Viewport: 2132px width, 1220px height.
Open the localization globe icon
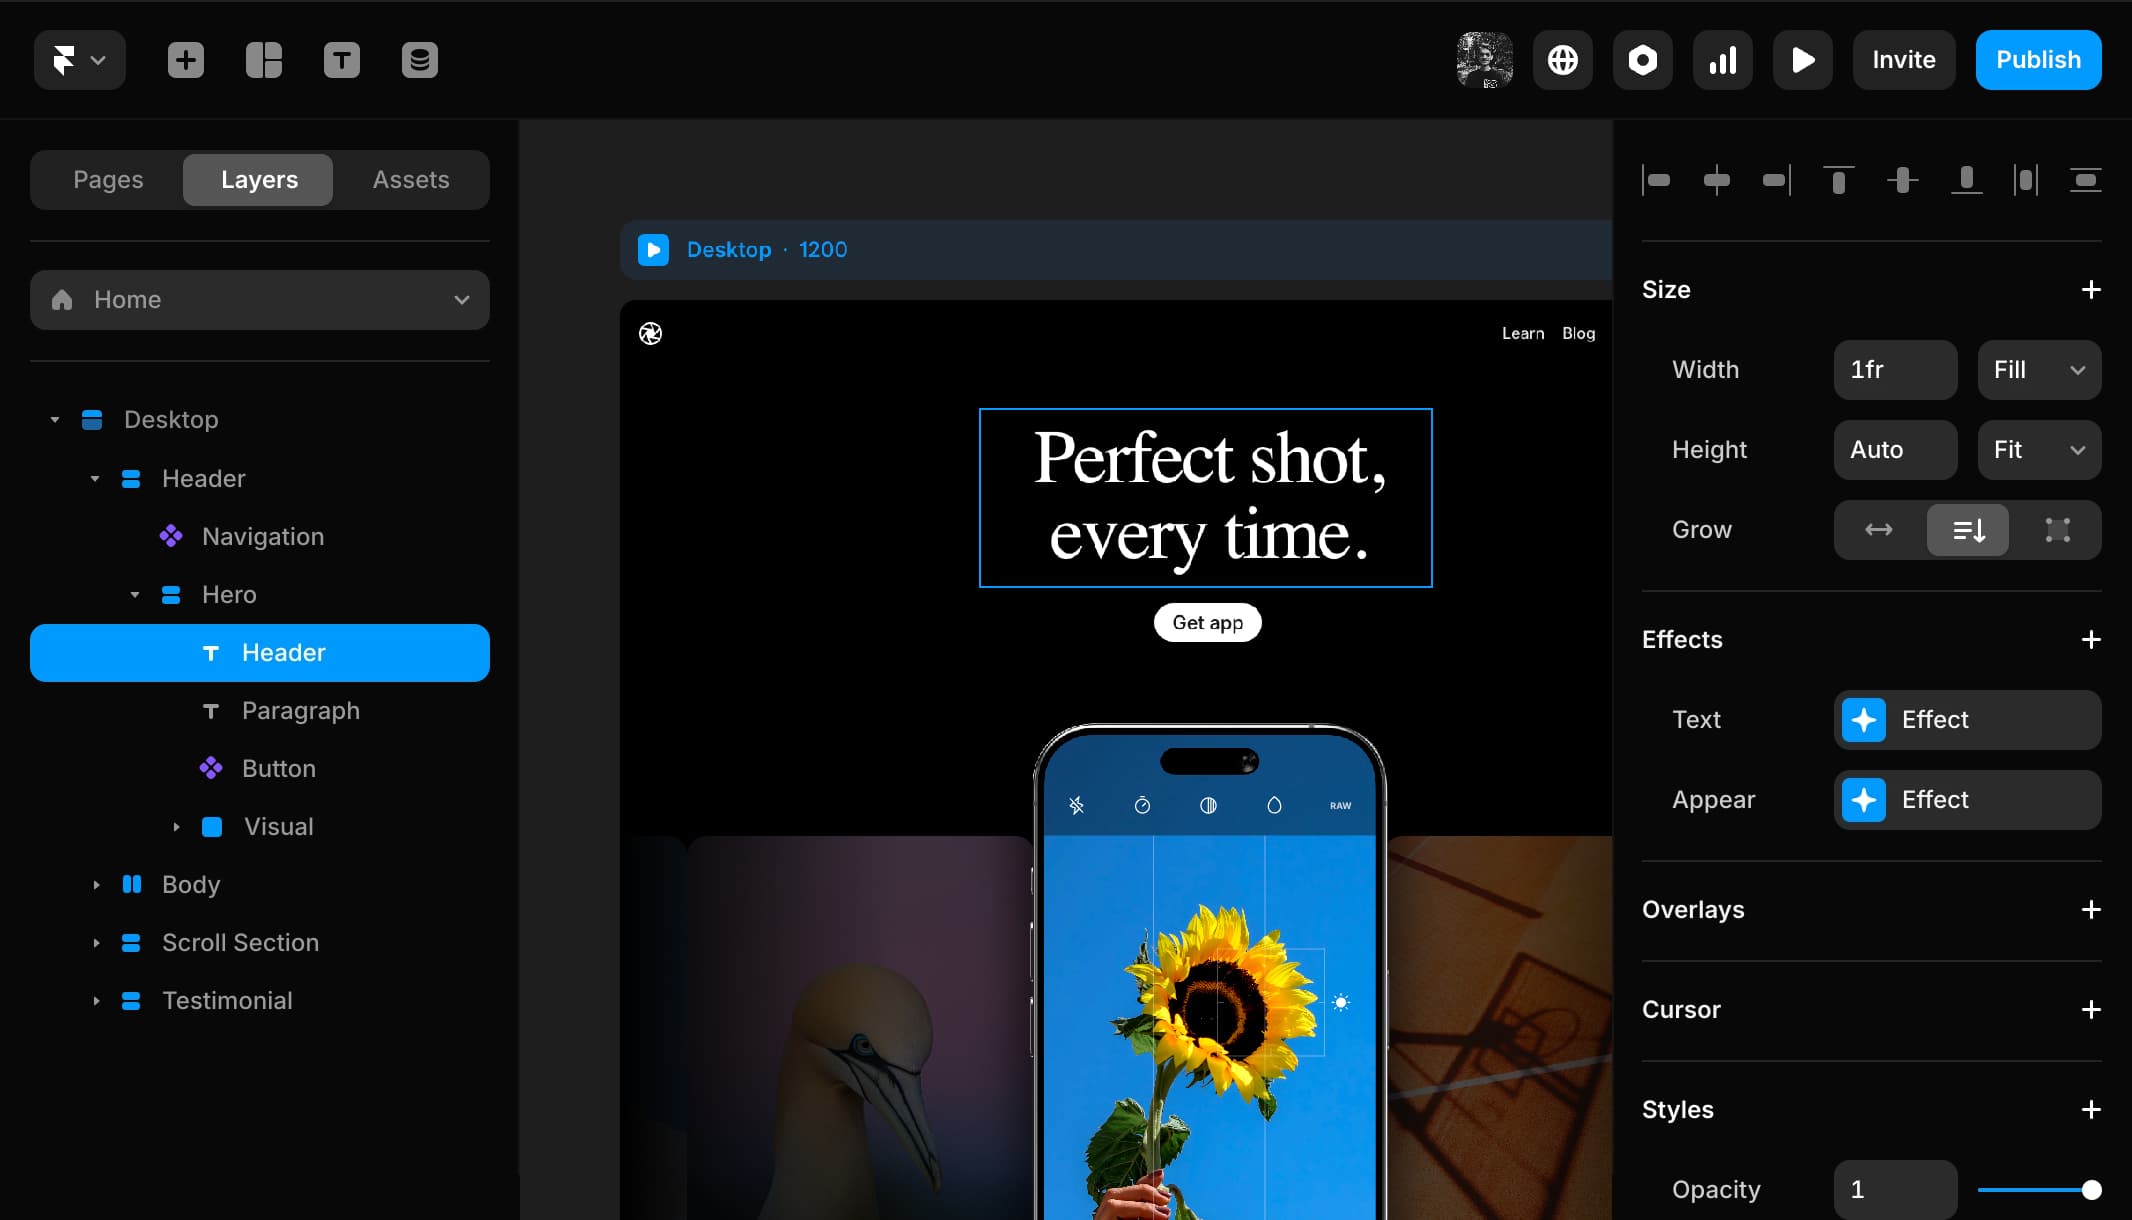coord(1562,60)
